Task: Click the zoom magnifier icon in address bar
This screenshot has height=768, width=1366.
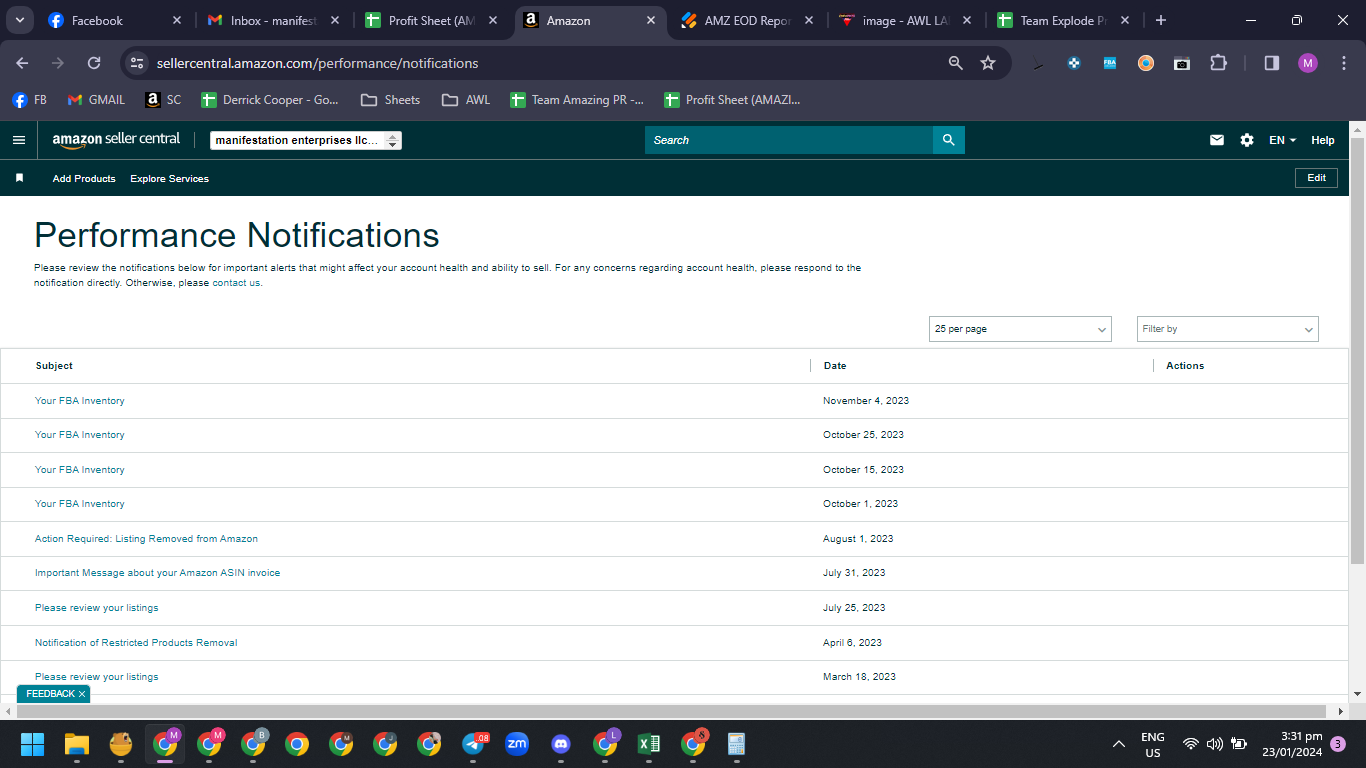Action: pos(956,63)
